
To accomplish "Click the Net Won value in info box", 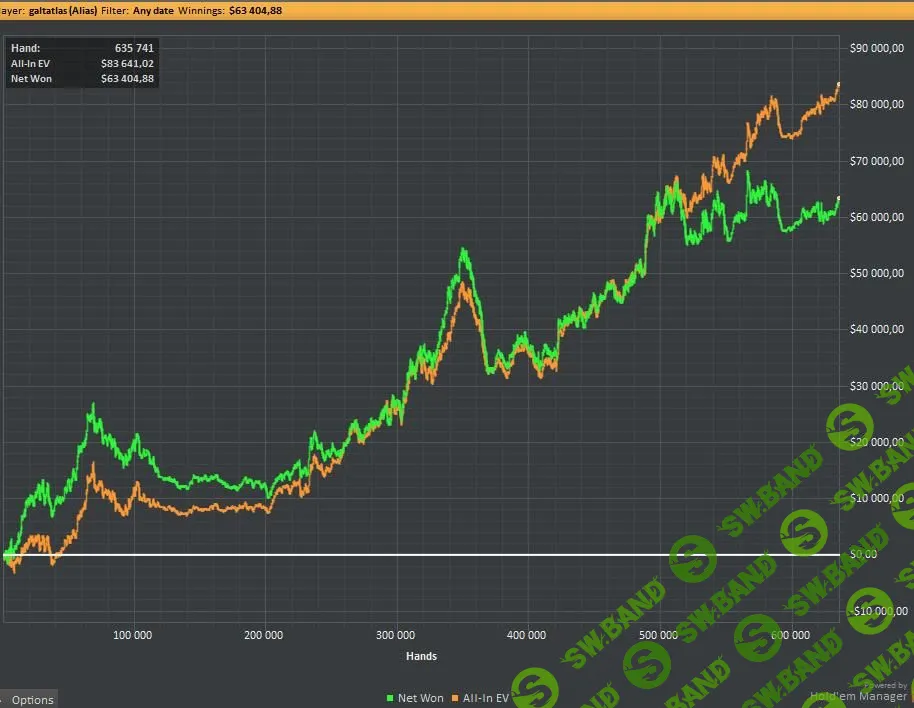I will (127, 79).
